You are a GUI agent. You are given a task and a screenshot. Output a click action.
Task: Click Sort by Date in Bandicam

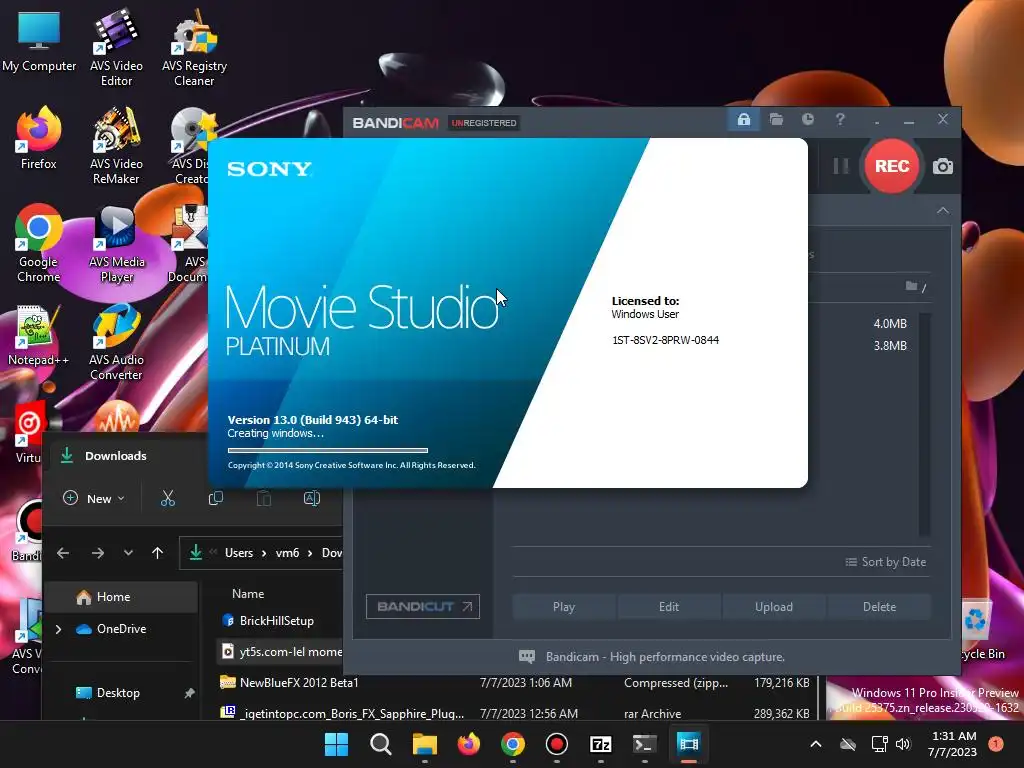tap(886, 562)
